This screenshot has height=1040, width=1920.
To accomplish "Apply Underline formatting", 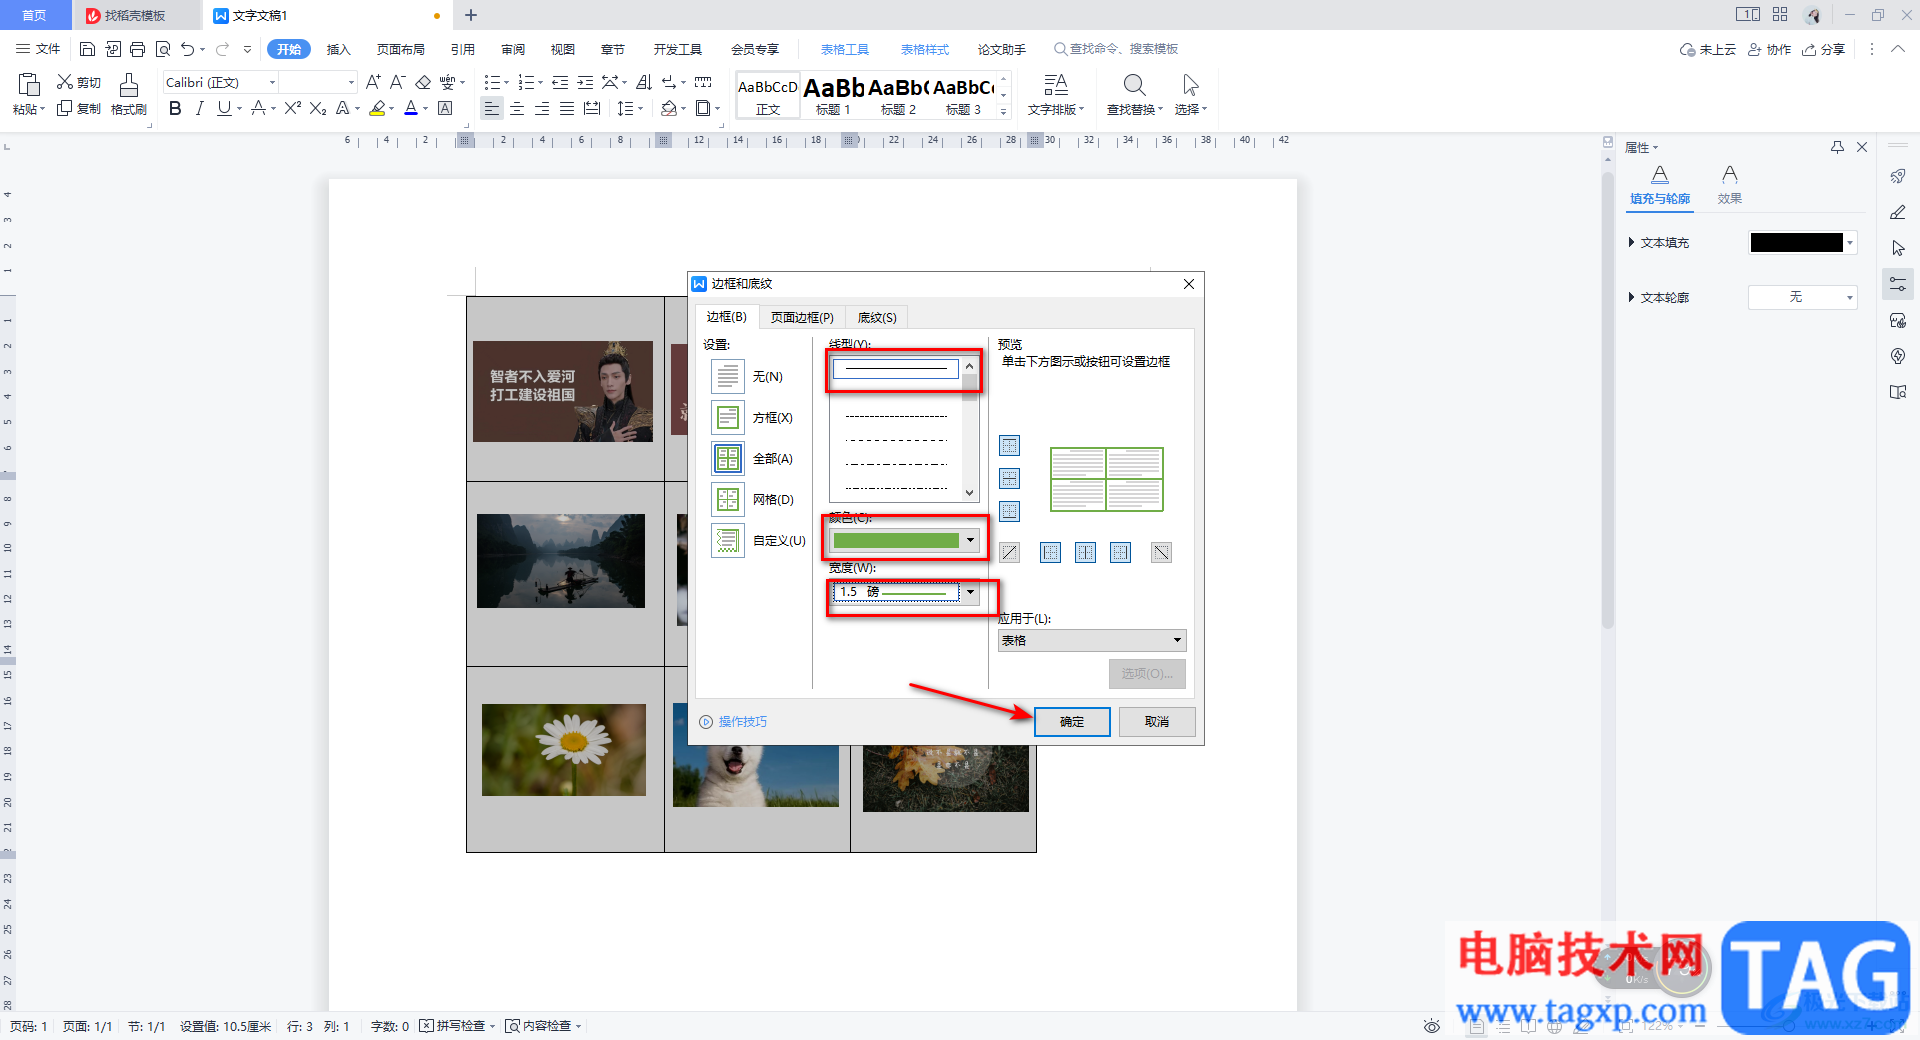I will pos(224,108).
